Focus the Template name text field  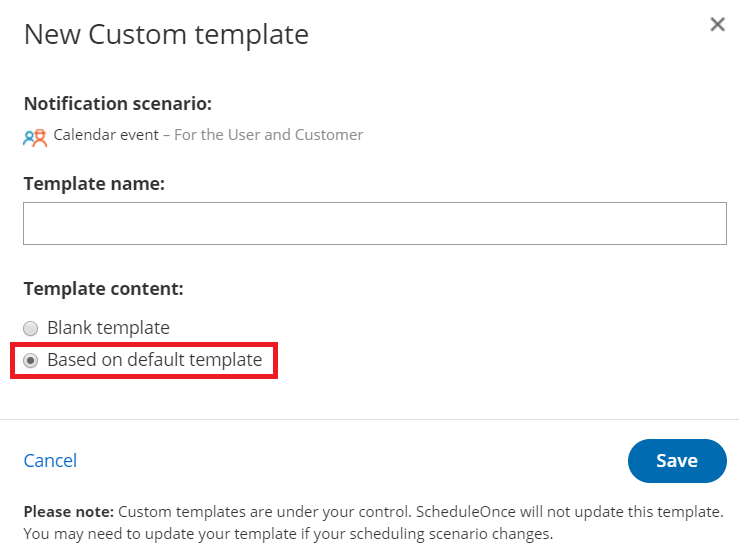pyautogui.click(x=374, y=224)
